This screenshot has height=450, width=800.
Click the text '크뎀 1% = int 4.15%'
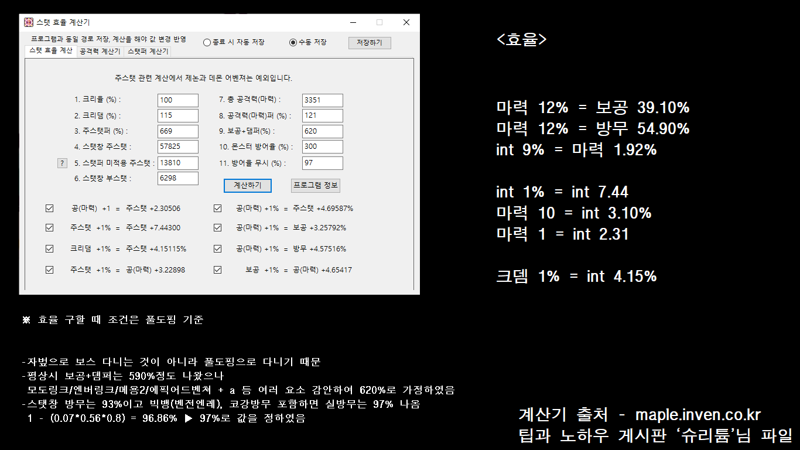(x=577, y=277)
